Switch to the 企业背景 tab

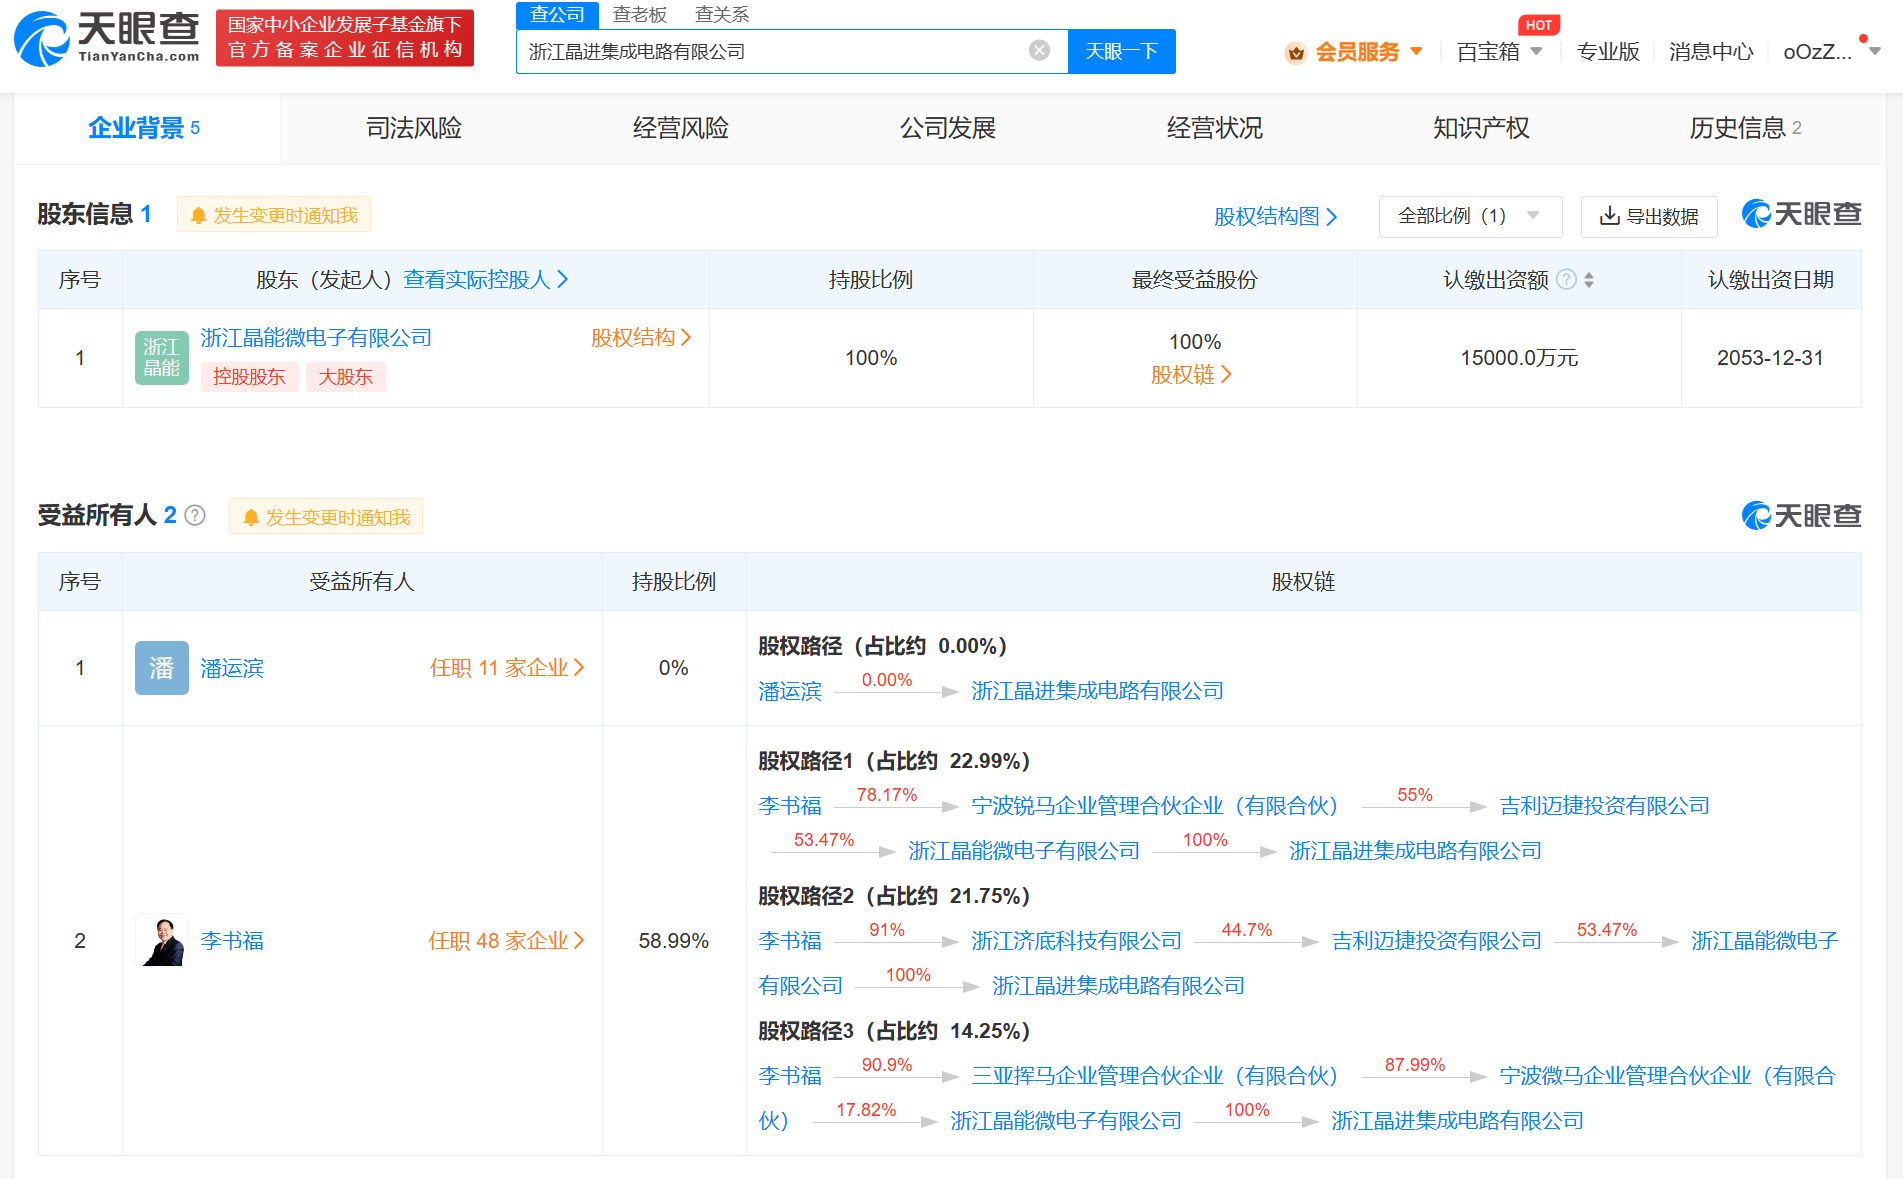point(146,128)
